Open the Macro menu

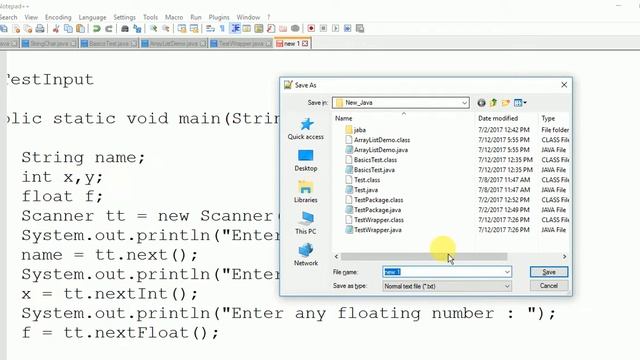point(174,17)
